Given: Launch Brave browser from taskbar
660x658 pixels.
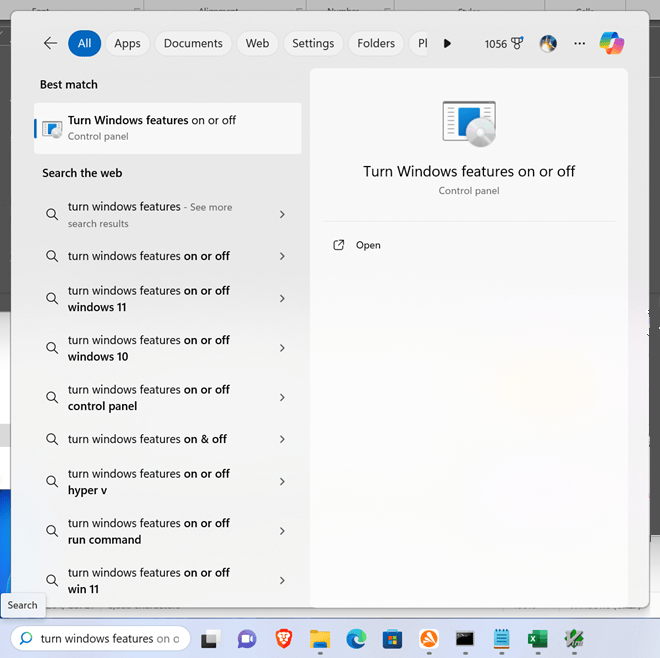Looking at the screenshot, I should 283,639.
